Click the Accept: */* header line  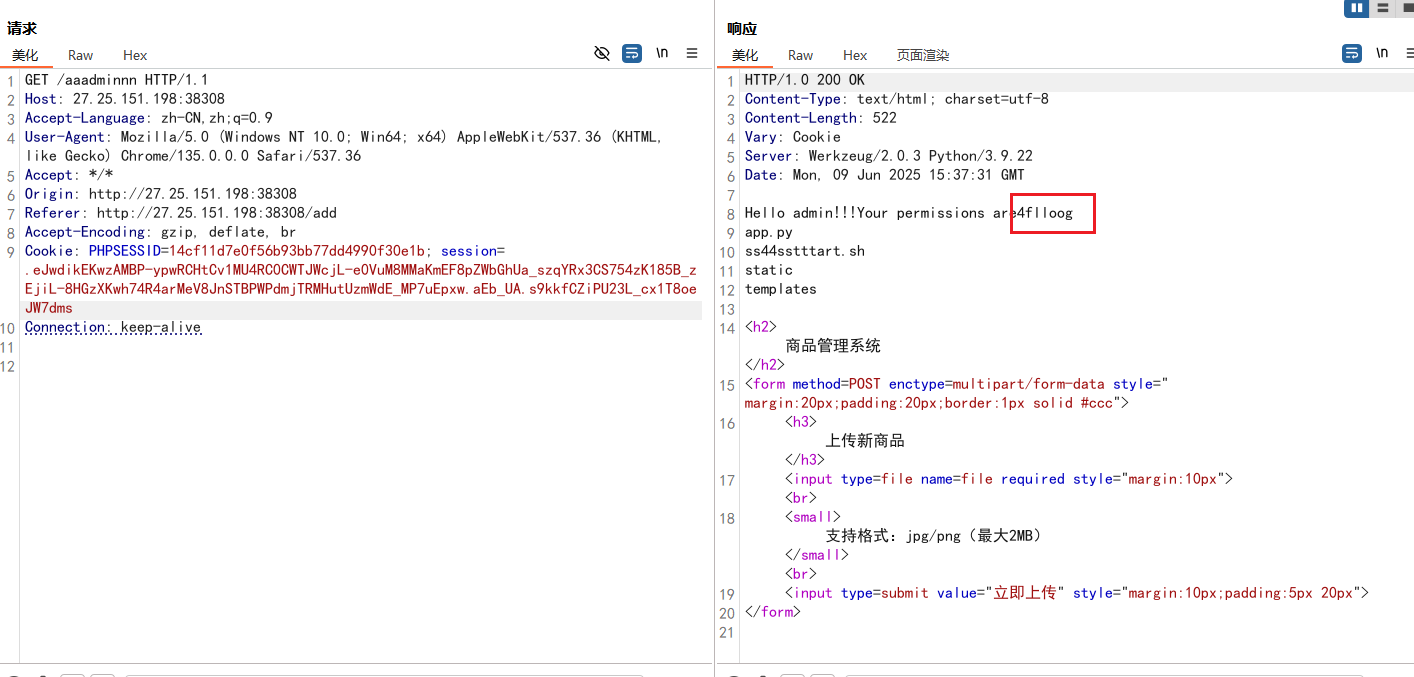(69, 175)
